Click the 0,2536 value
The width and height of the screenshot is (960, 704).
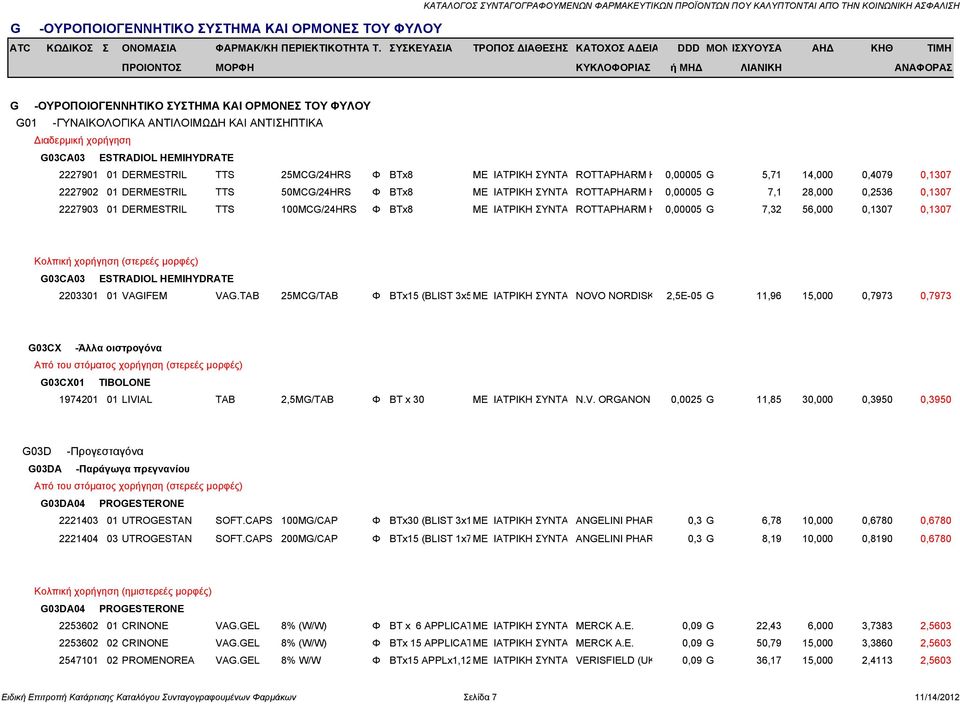pos(877,192)
